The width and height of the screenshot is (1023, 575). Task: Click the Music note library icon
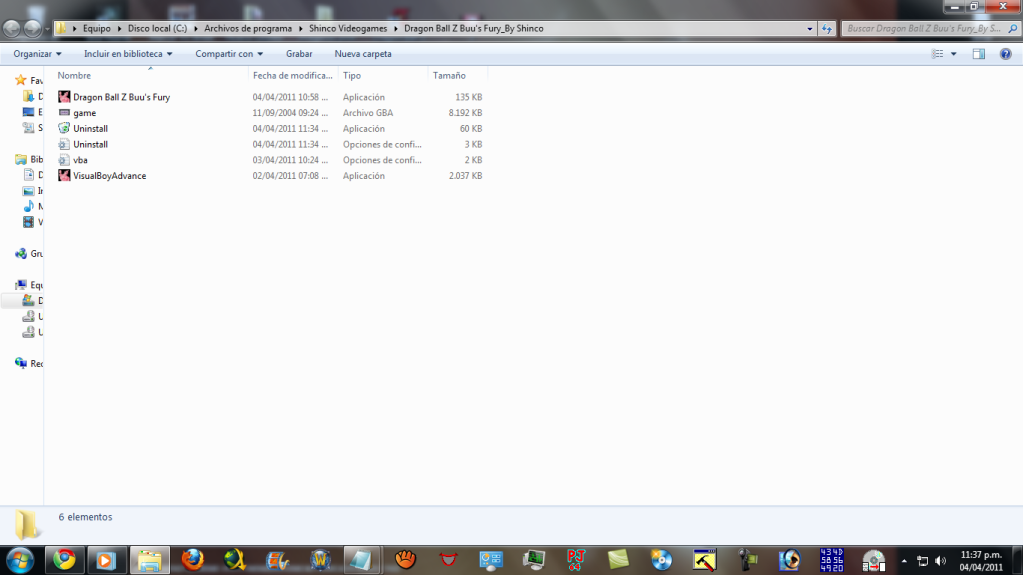[28, 206]
